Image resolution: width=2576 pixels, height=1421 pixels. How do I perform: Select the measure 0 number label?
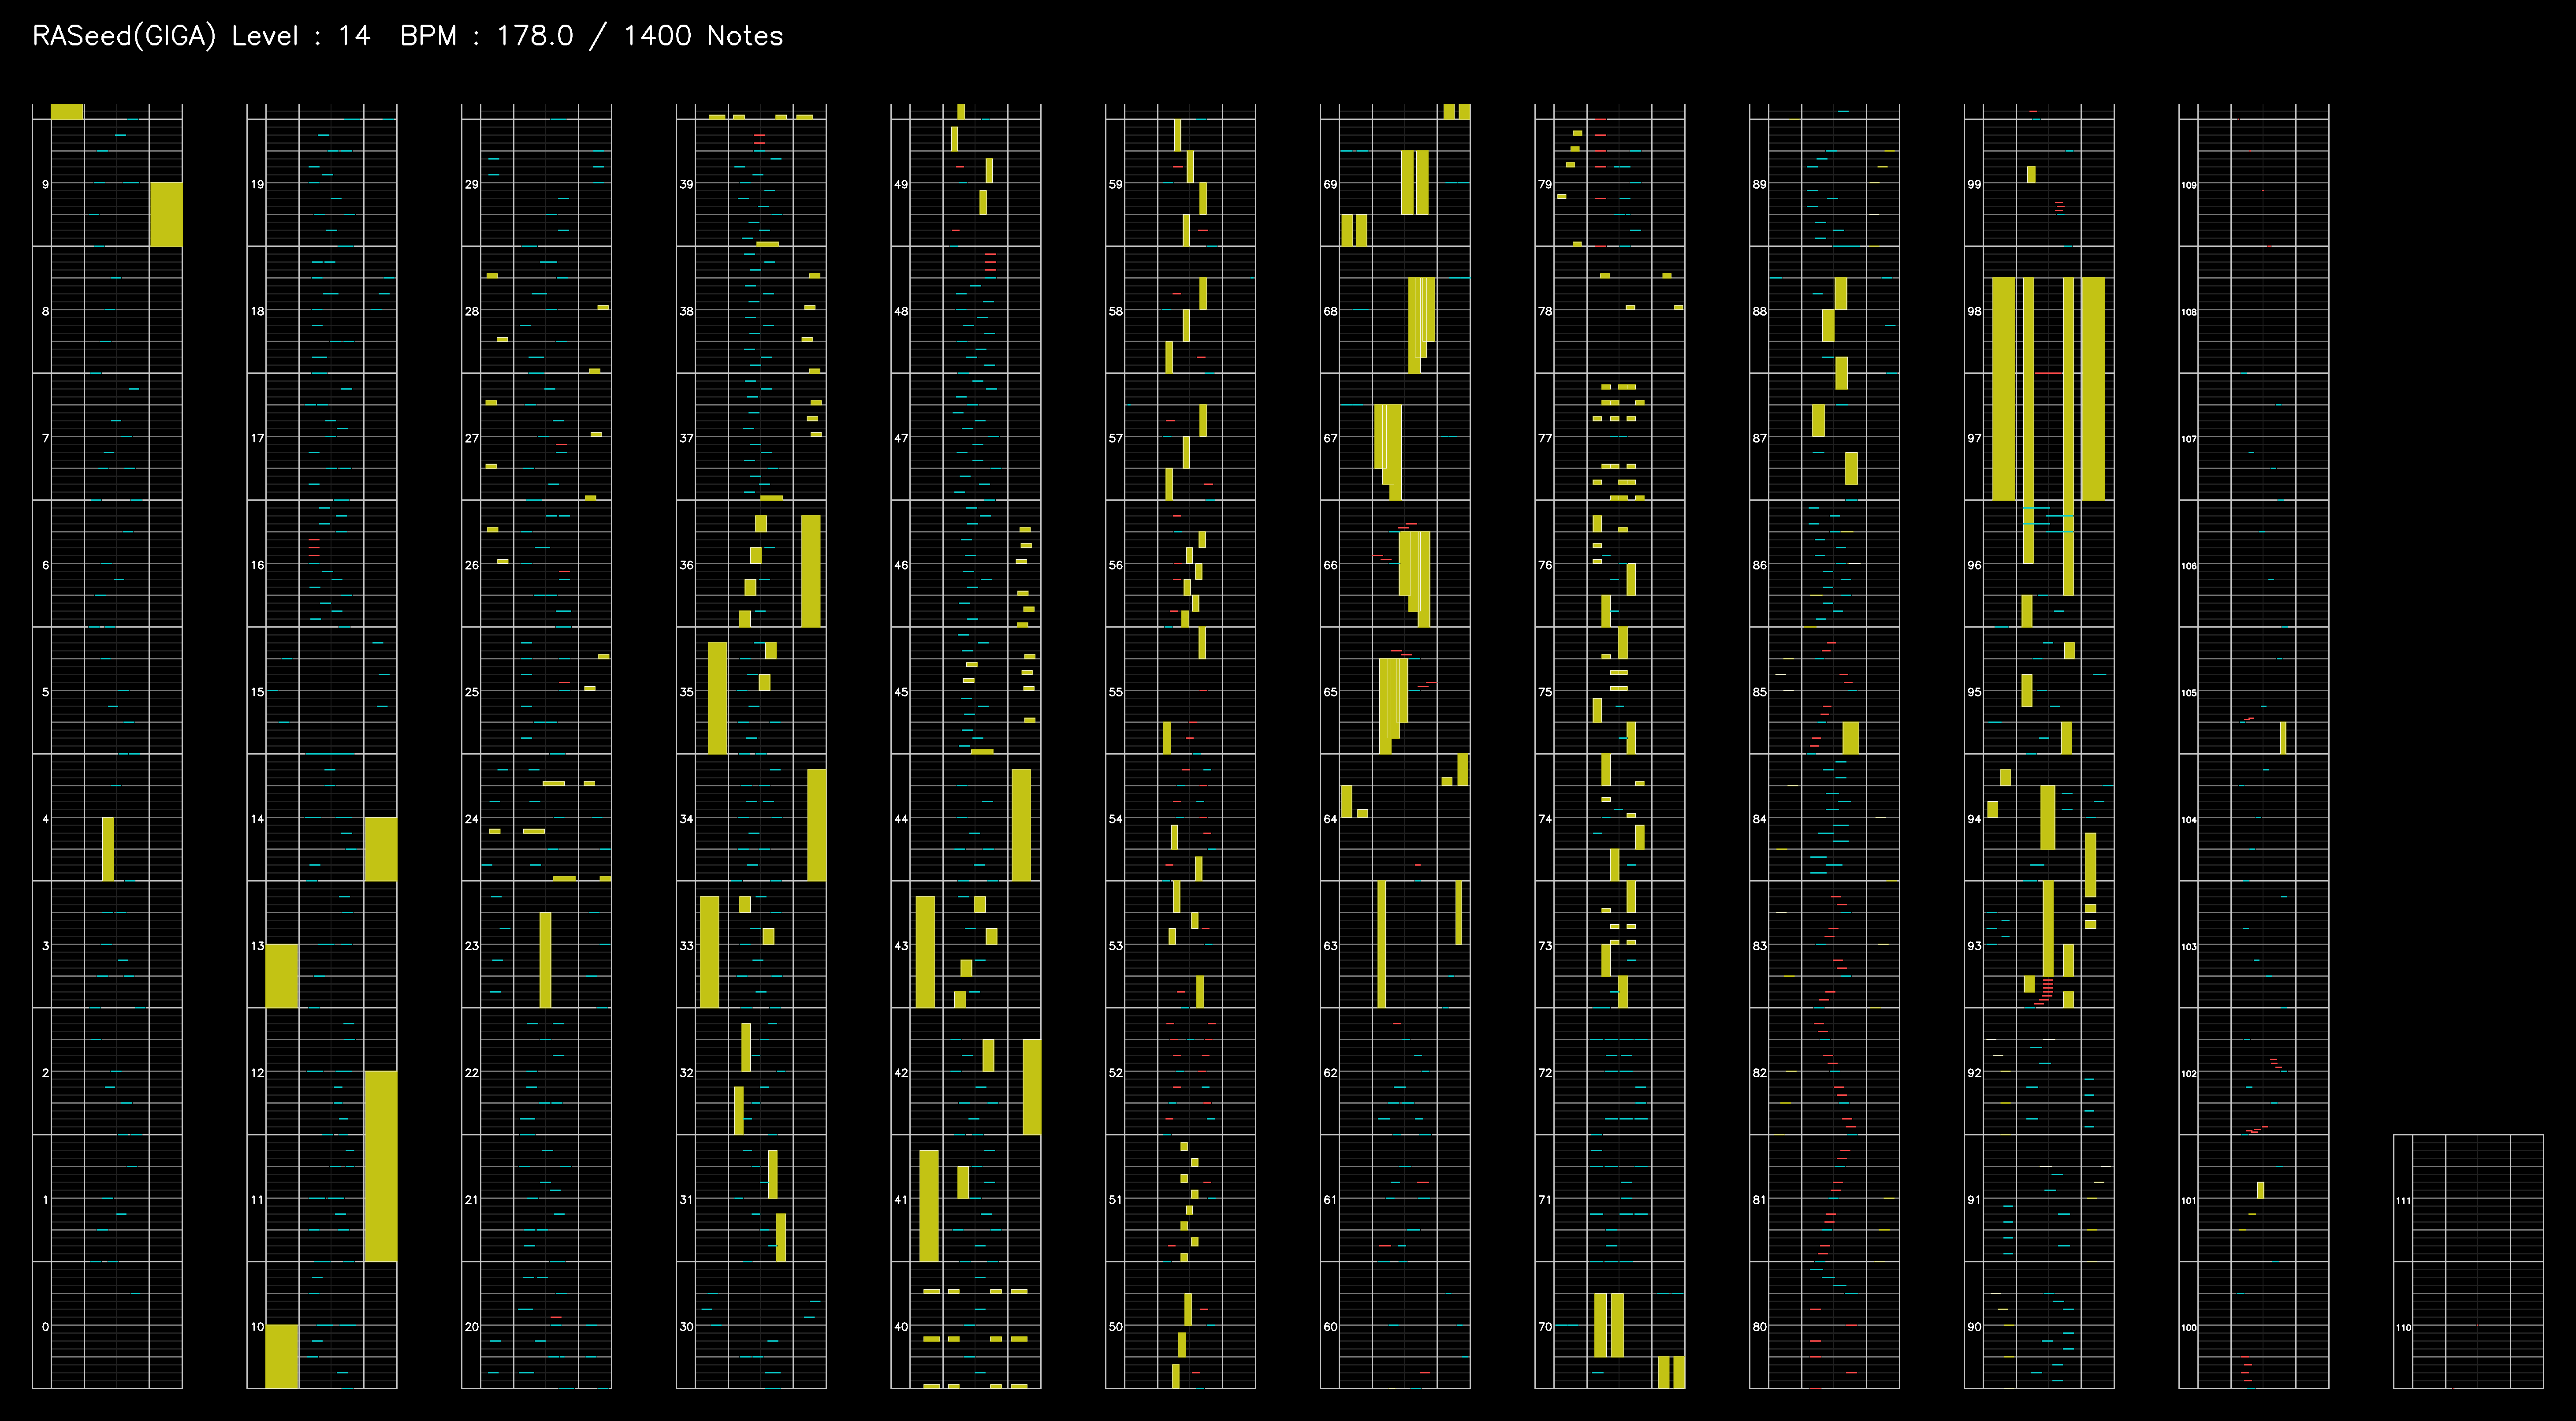[45, 1326]
